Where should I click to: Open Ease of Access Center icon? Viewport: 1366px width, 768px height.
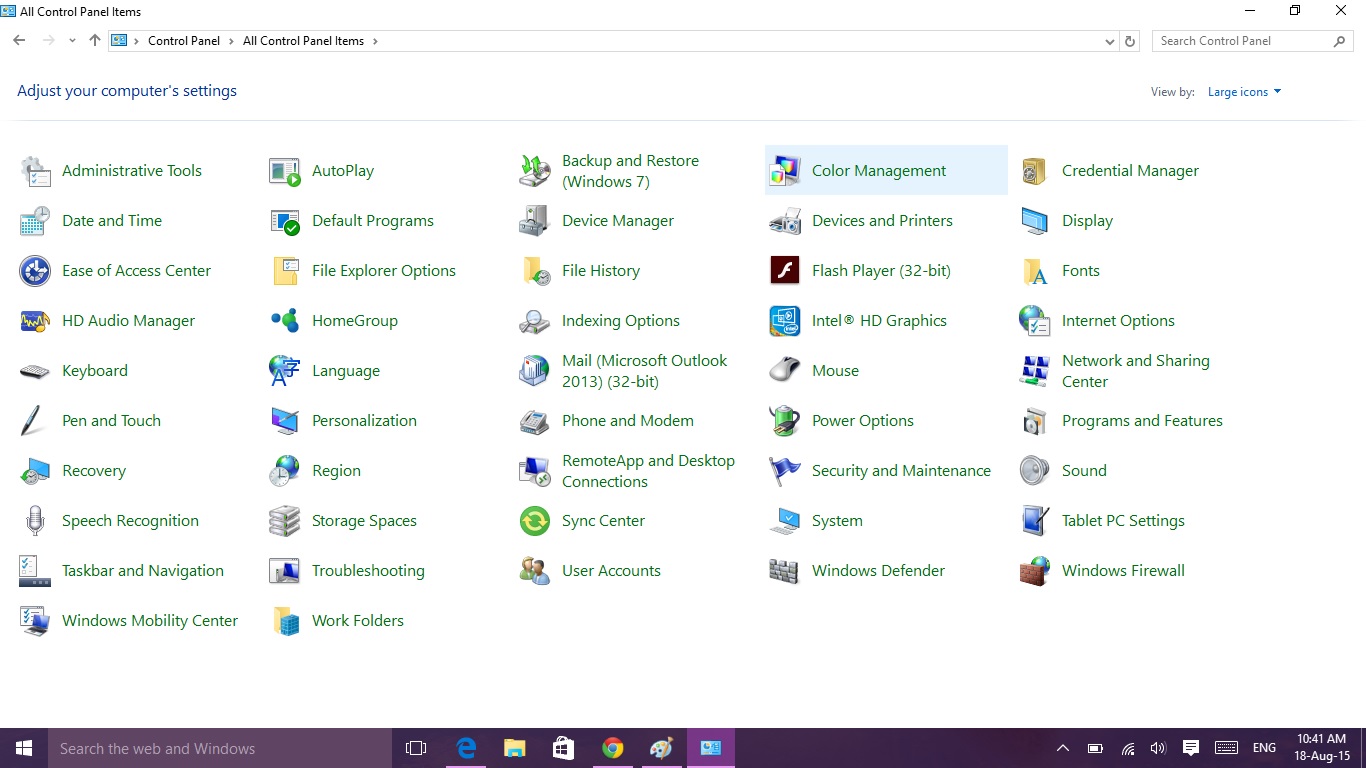click(x=35, y=271)
